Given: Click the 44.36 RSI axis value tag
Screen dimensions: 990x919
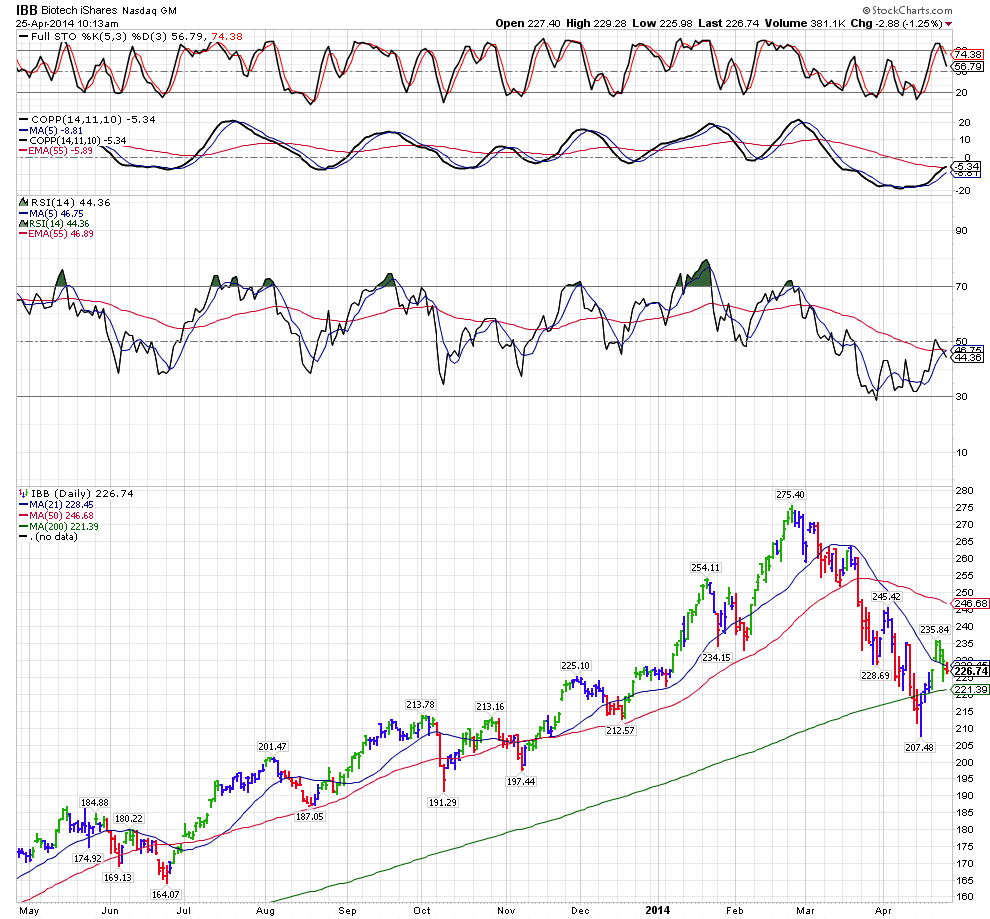Looking at the screenshot, I should click(x=969, y=357).
